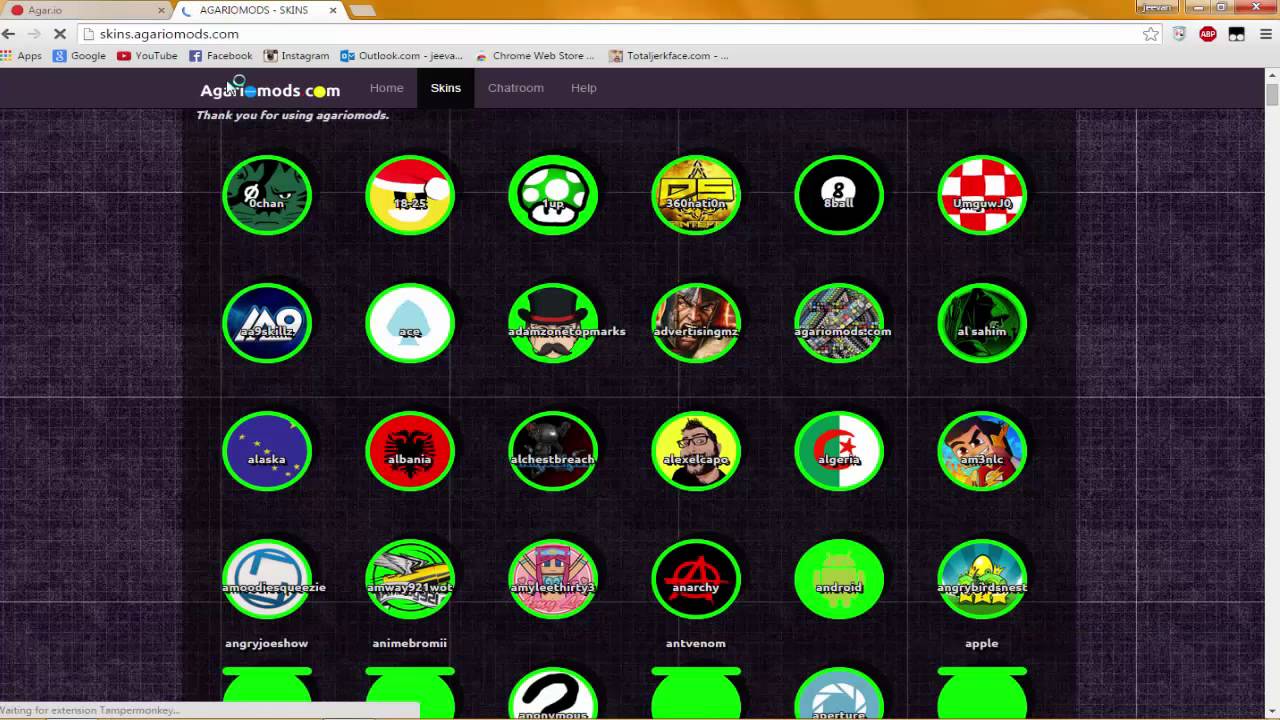Go back to previous page
Screen dimensions: 1280x720
pos(9,34)
